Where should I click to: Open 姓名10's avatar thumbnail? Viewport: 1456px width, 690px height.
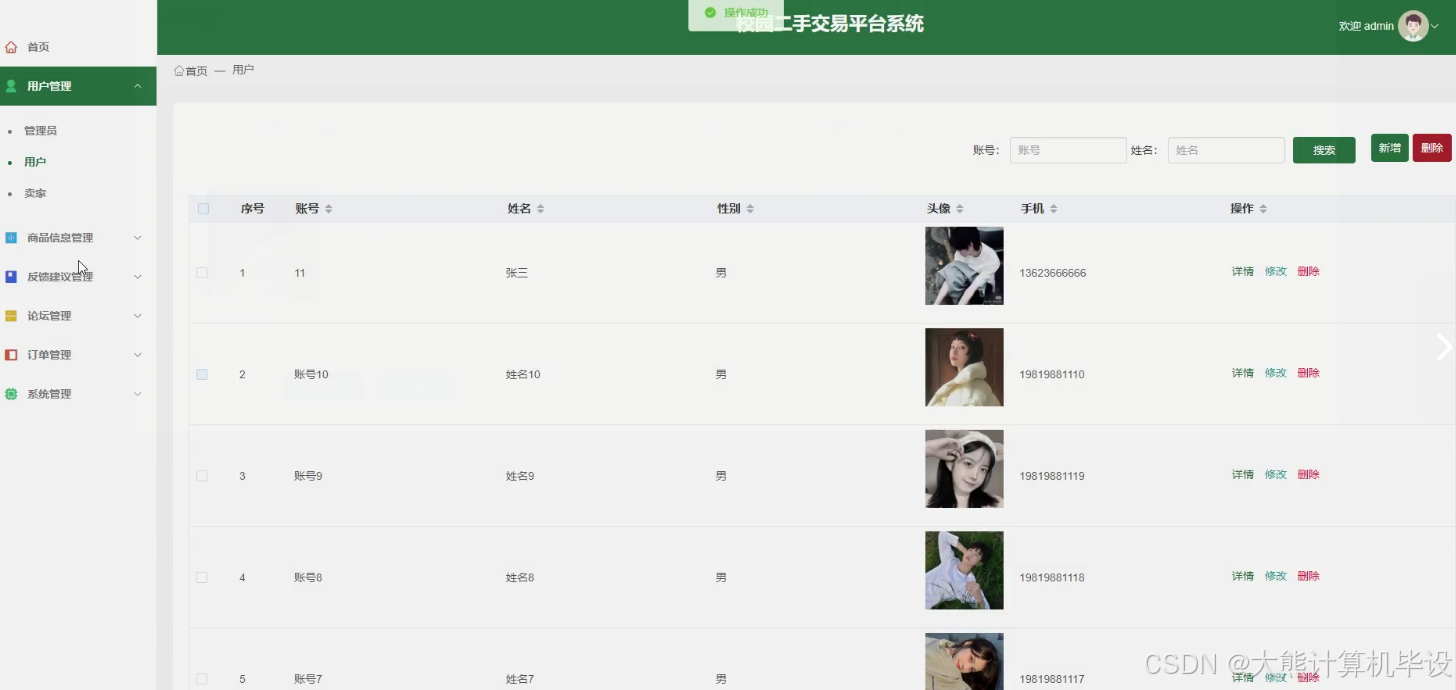[964, 367]
